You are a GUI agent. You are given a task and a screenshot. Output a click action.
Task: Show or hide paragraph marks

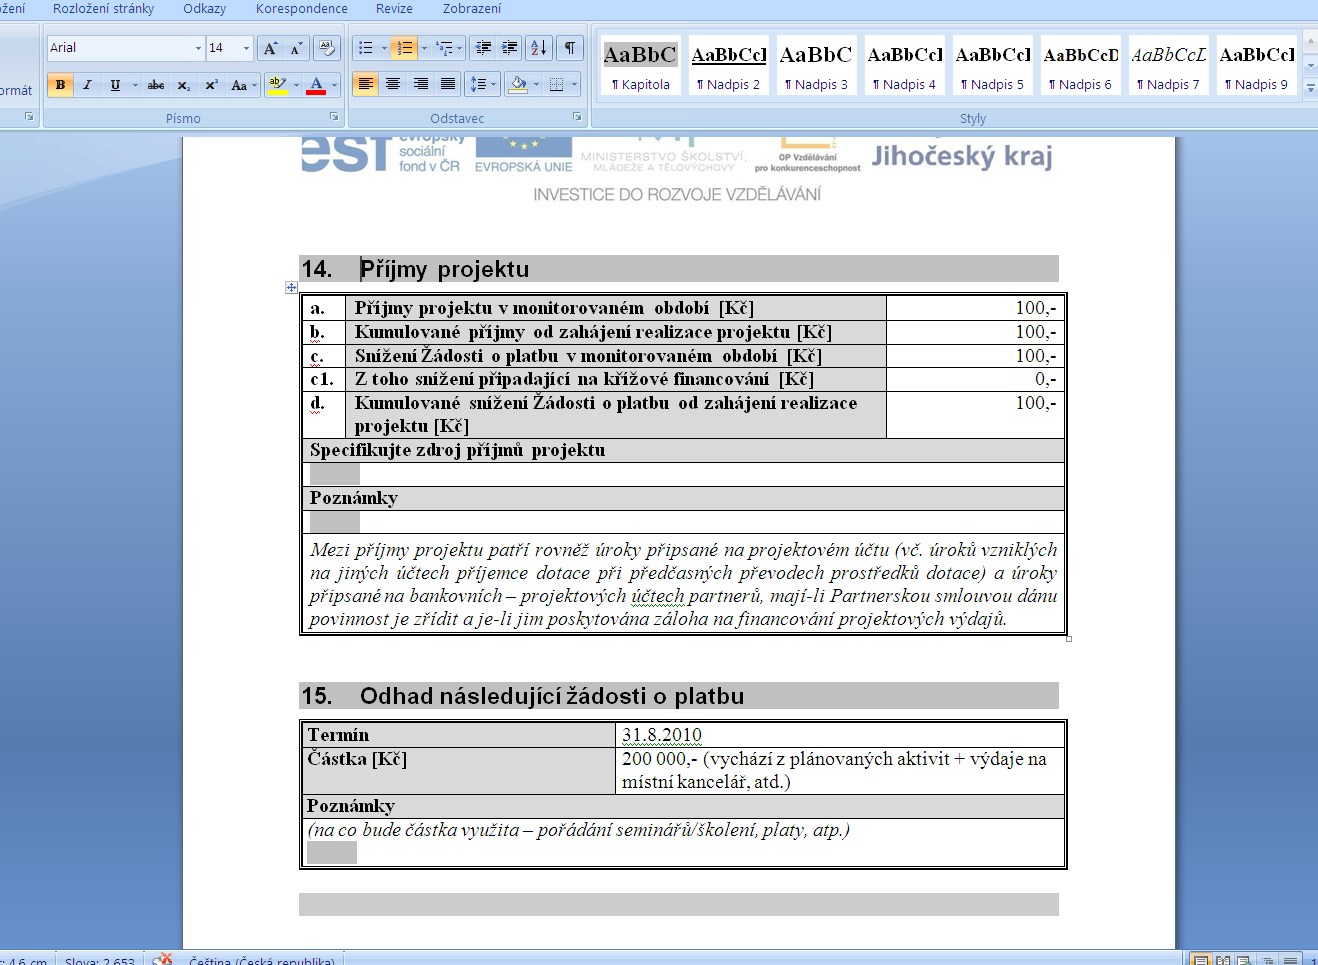[x=569, y=48]
